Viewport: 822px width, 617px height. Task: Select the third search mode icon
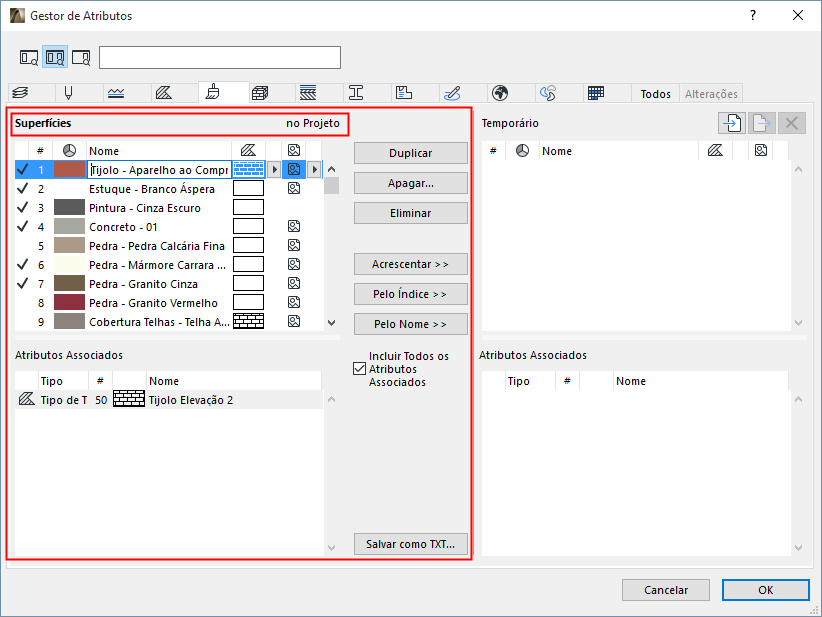81,58
